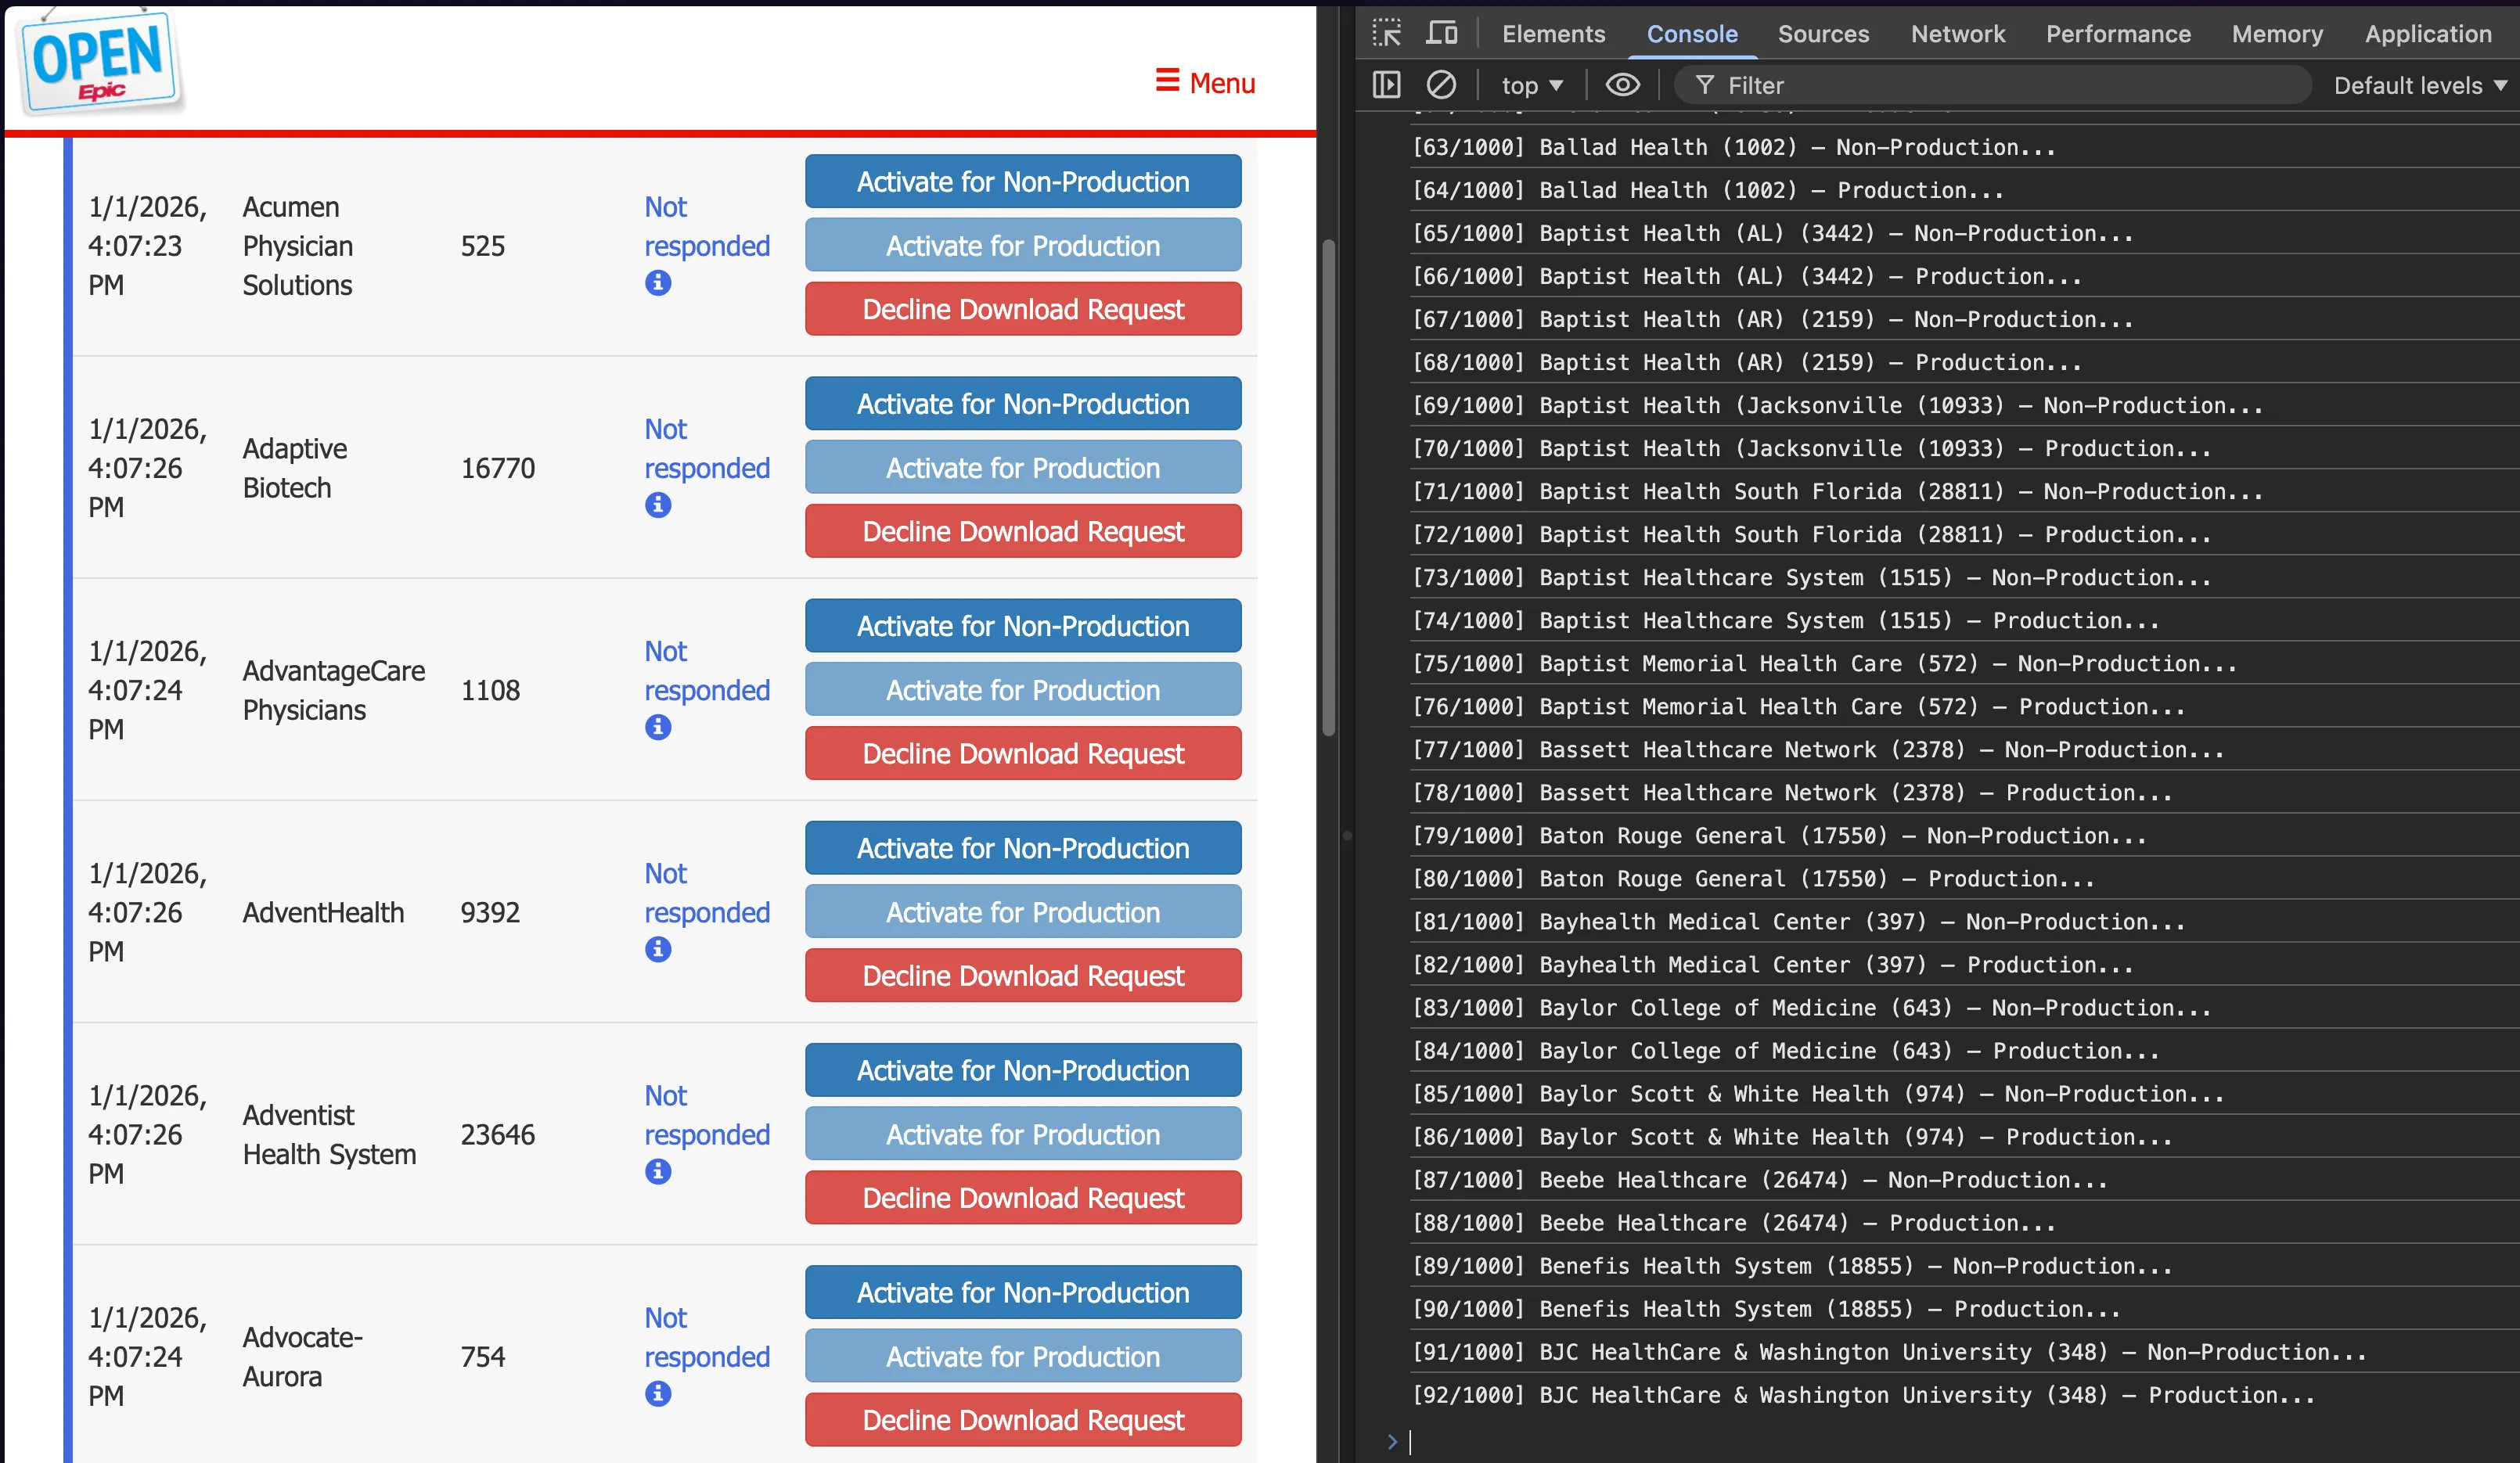Click info icon in AdventHealth row

[658, 949]
